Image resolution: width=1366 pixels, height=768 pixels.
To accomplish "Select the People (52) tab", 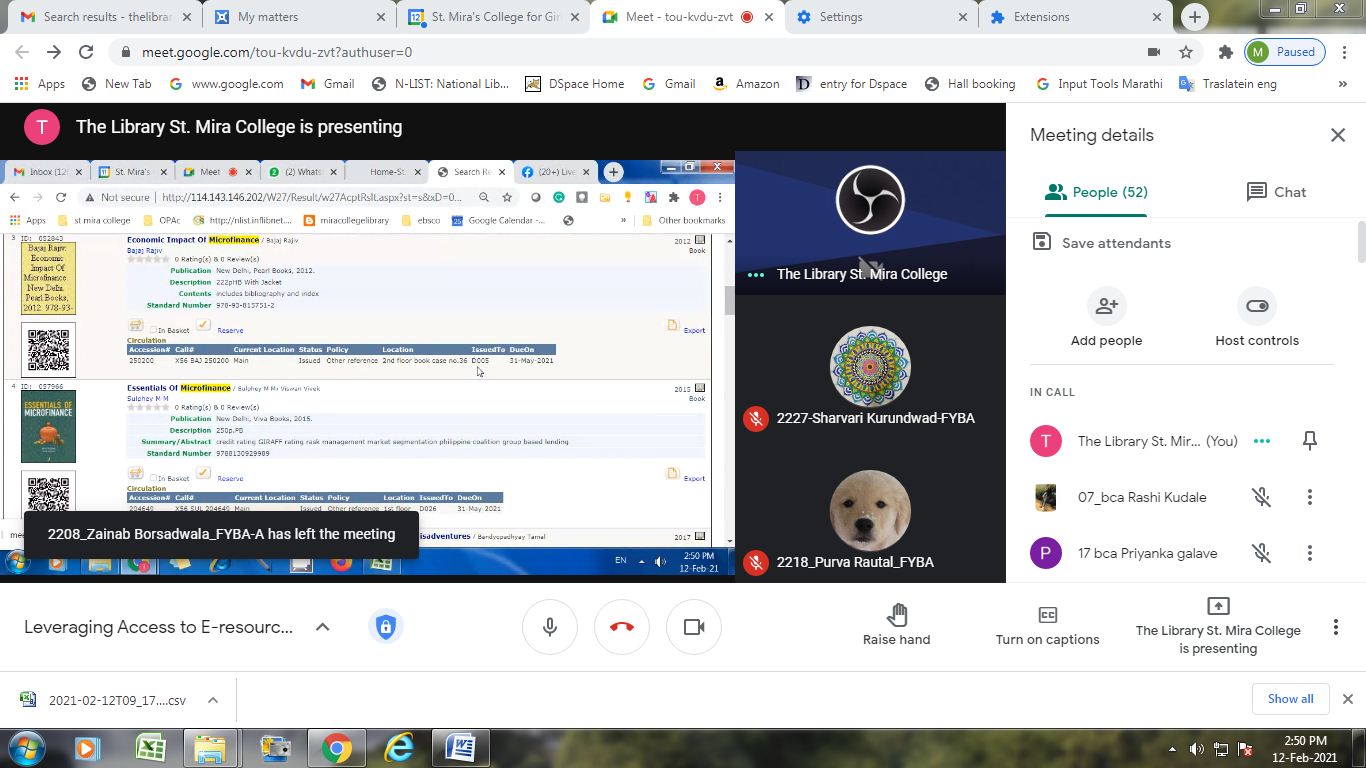I will coord(1095,192).
